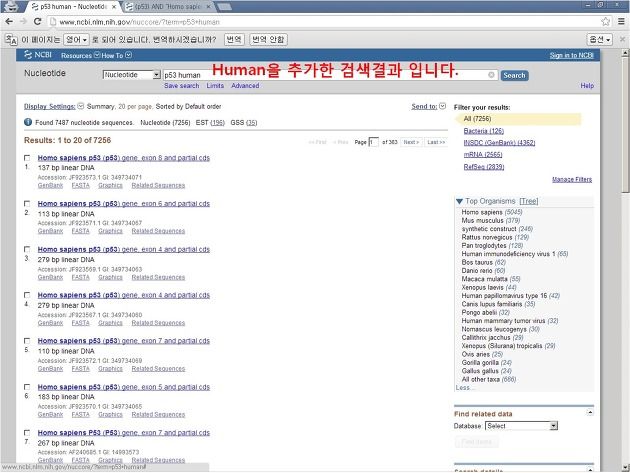Clear the search box with the x icon
This screenshot has width=630, height=473.
click(491, 75)
